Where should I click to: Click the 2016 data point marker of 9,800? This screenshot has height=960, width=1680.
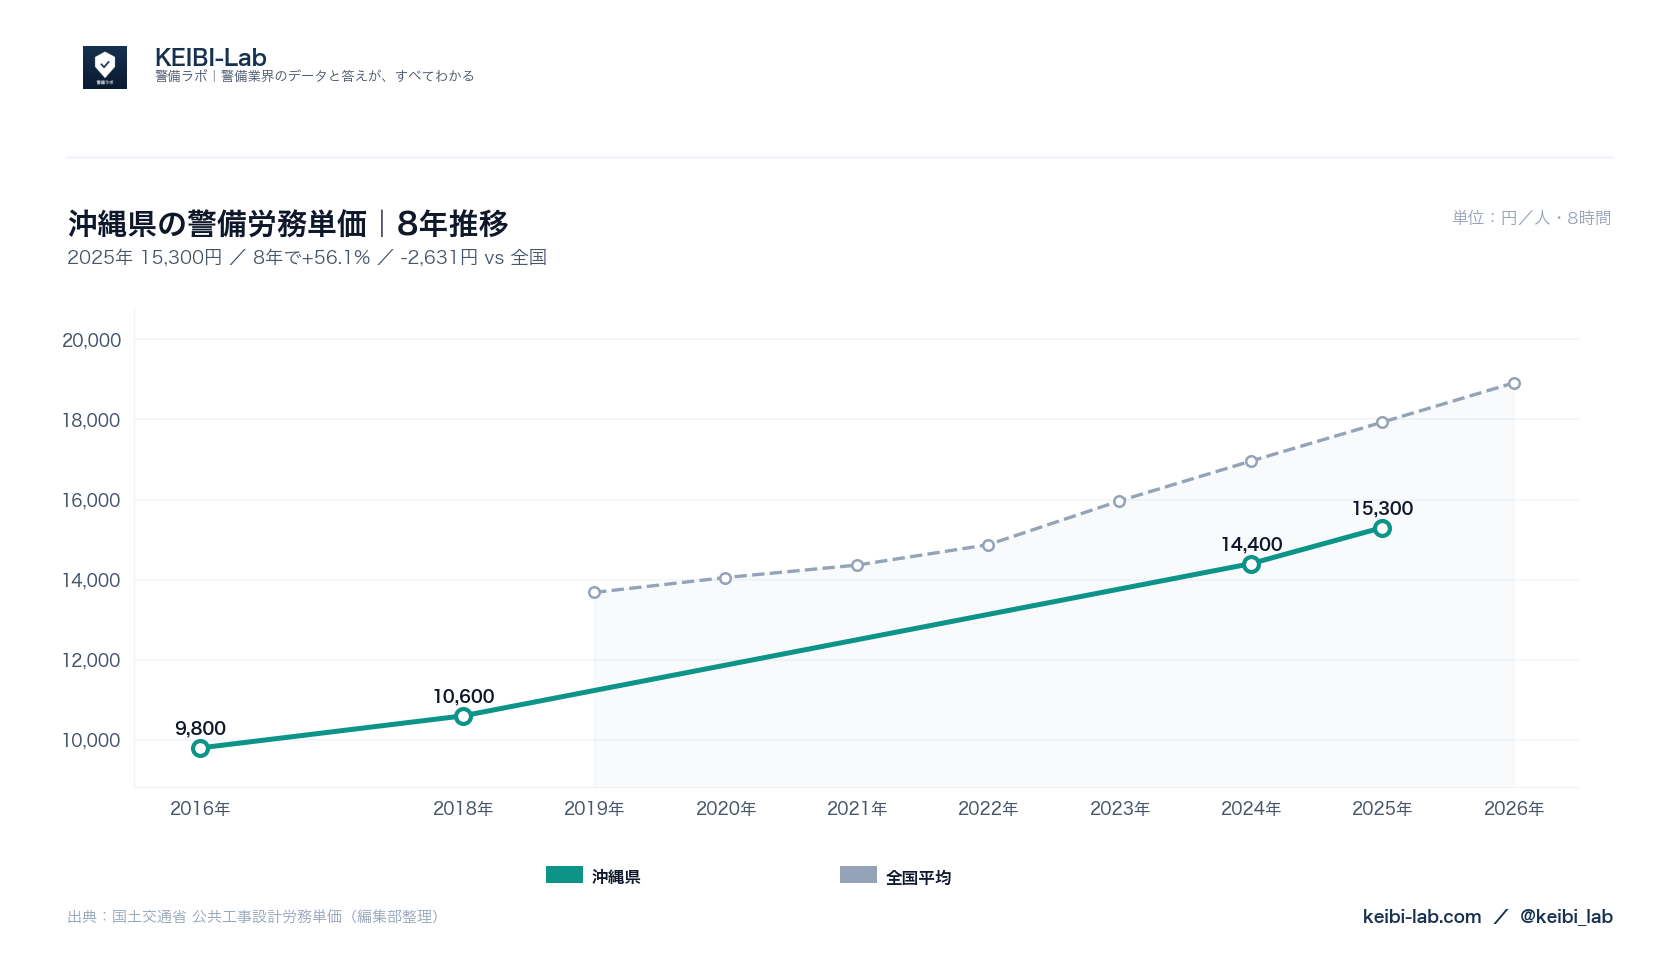200,748
